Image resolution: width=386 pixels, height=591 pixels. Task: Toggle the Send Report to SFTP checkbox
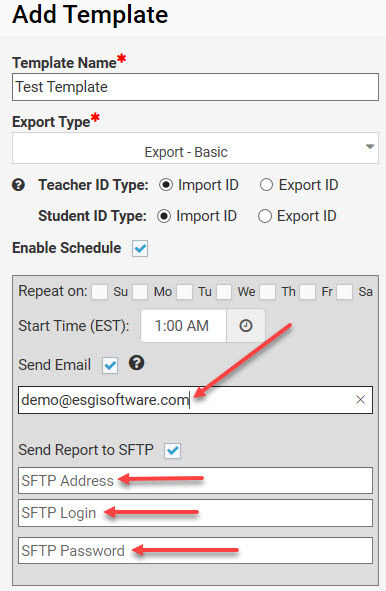click(x=173, y=450)
